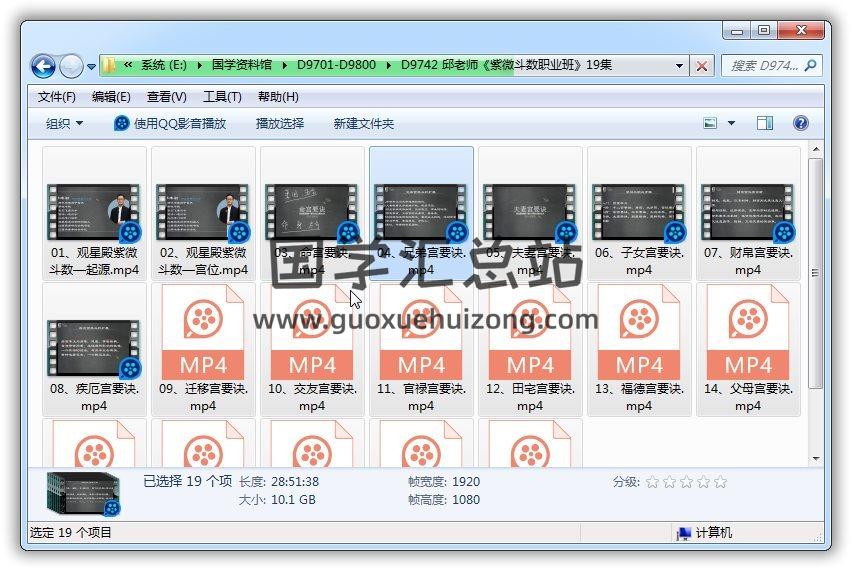Select MP4 file icon 14、父母宫要诀
The image size is (852, 571).
[748, 332]
